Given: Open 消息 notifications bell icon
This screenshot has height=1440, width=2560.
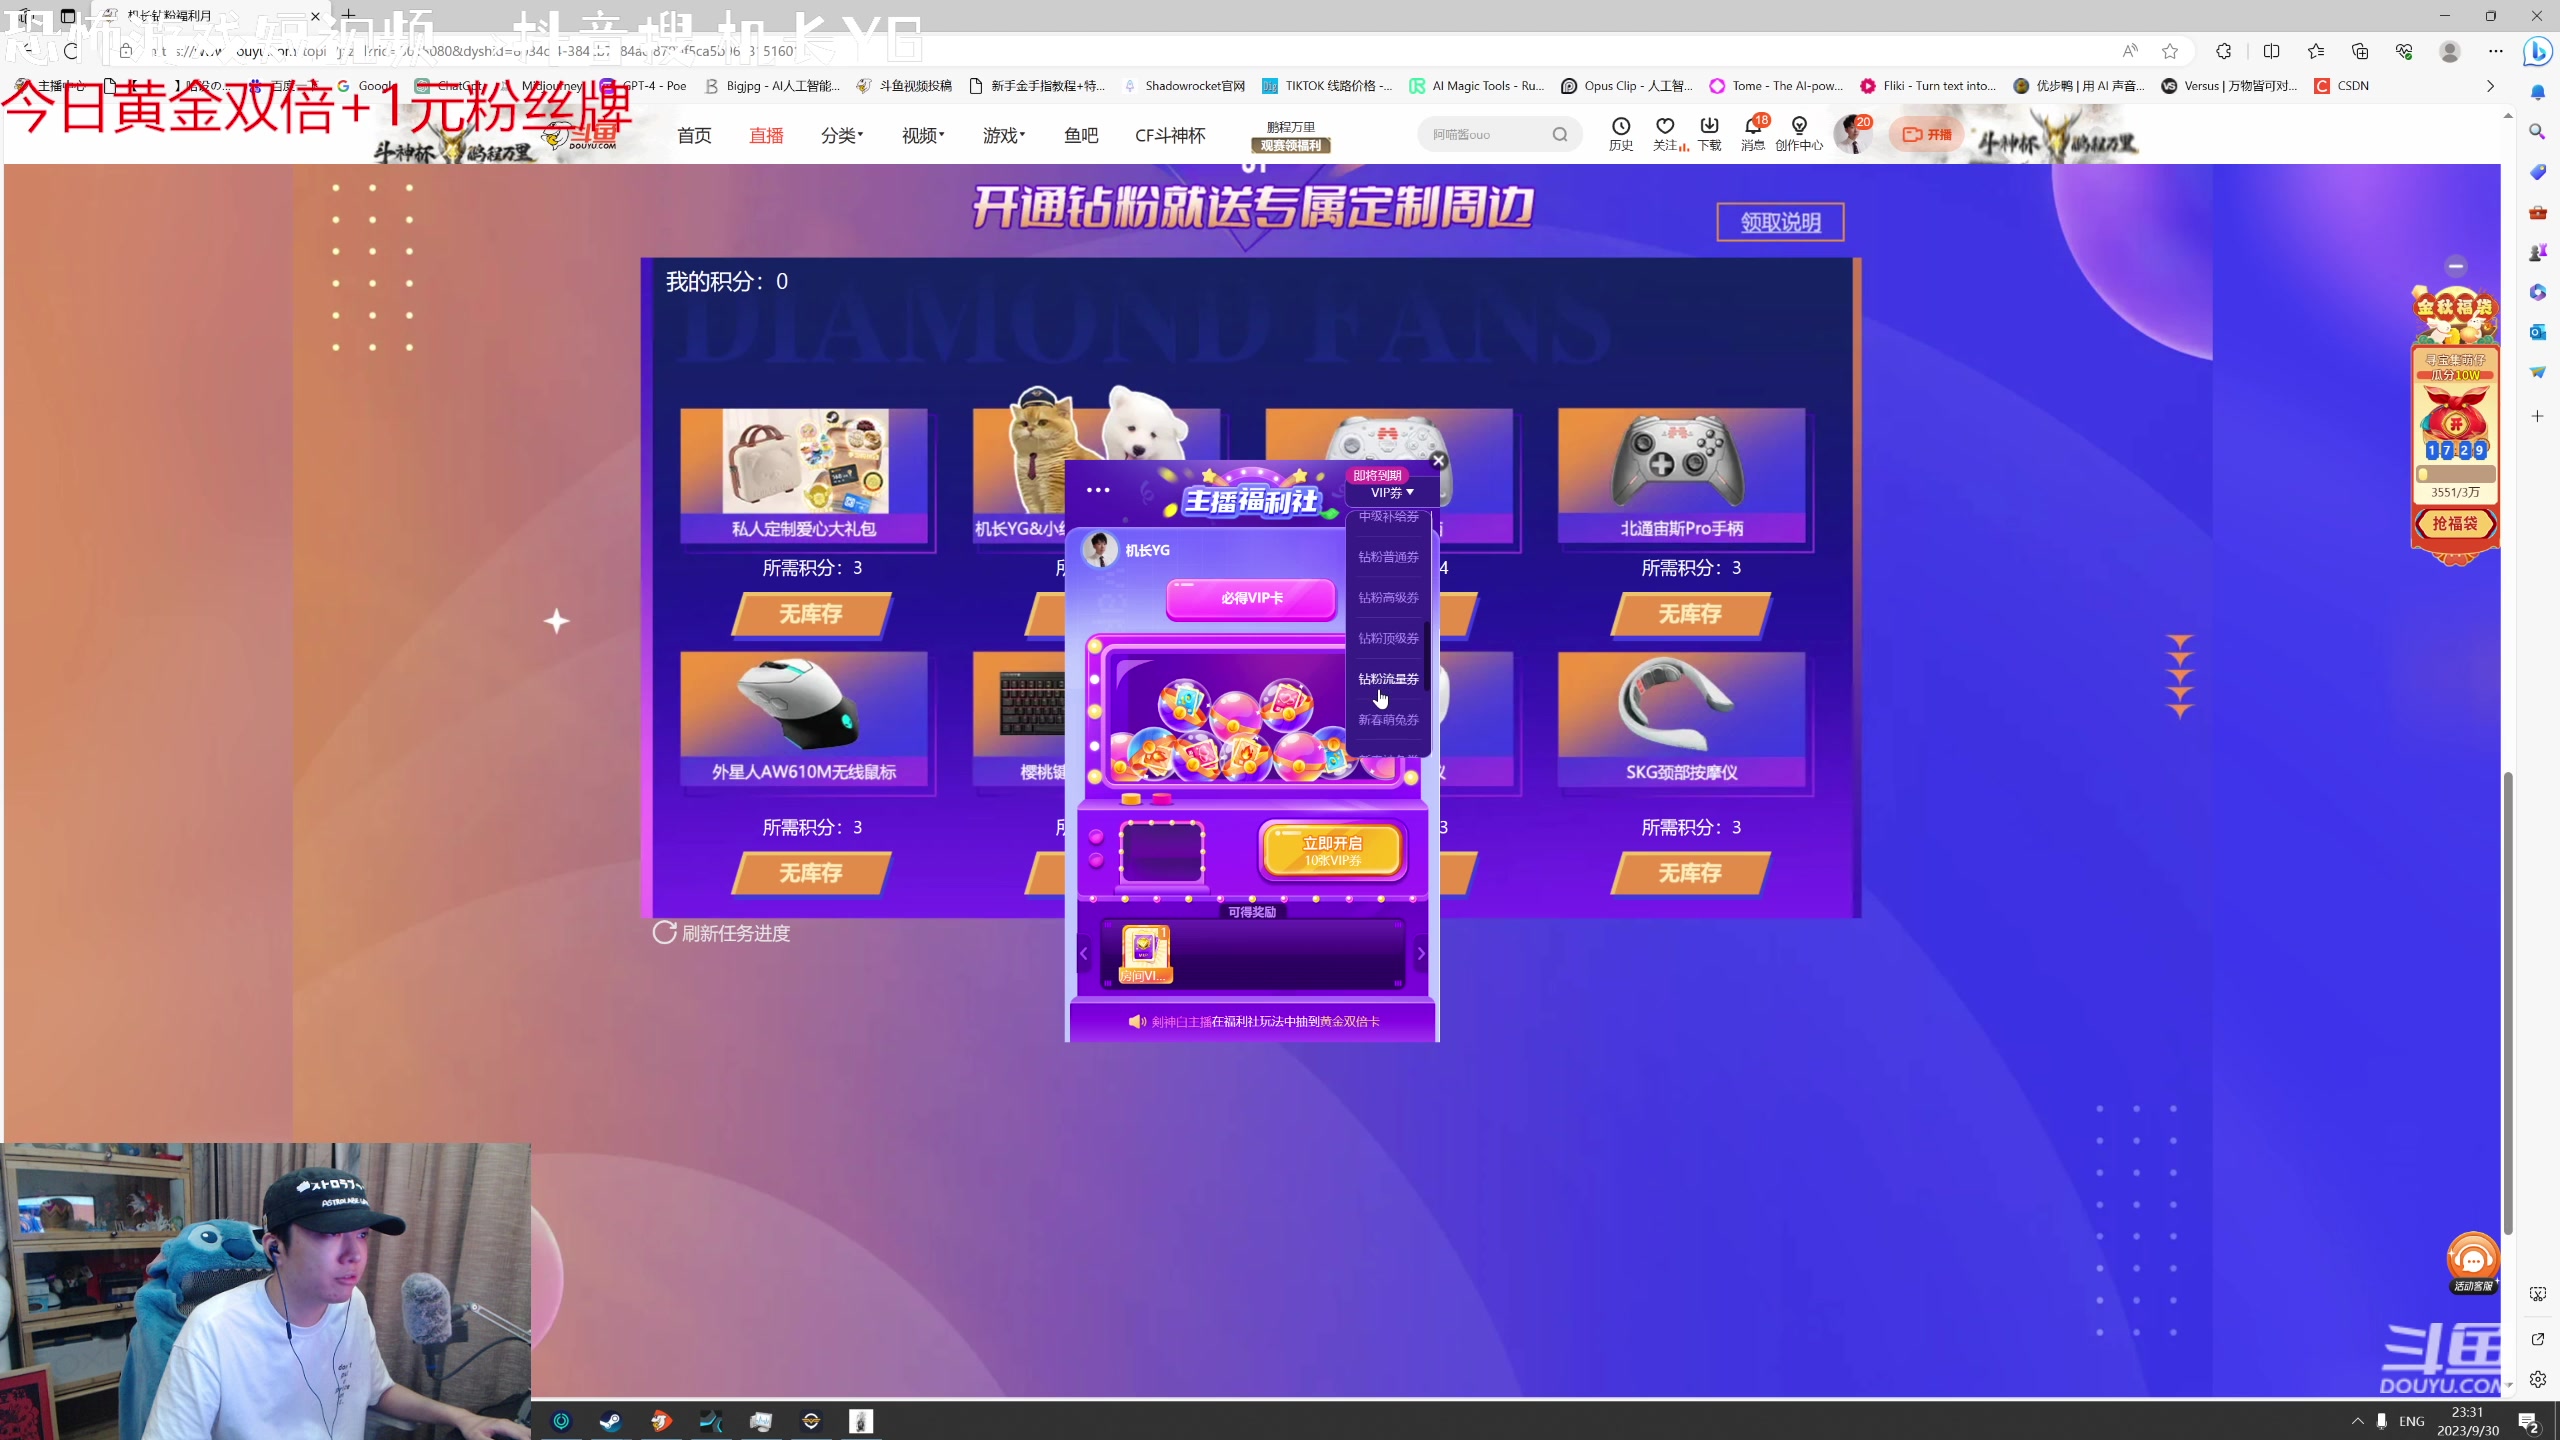Looking at the screenshot, I should point(1752,127).
